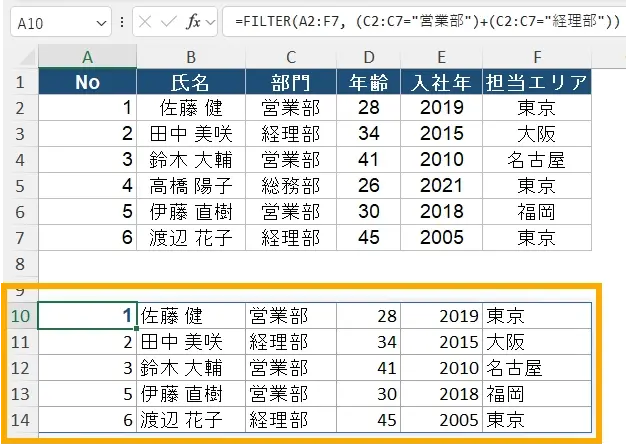Select all cells via corner triangle
The height and width of the screenshot is (445, 626).
tap(27, 57)
